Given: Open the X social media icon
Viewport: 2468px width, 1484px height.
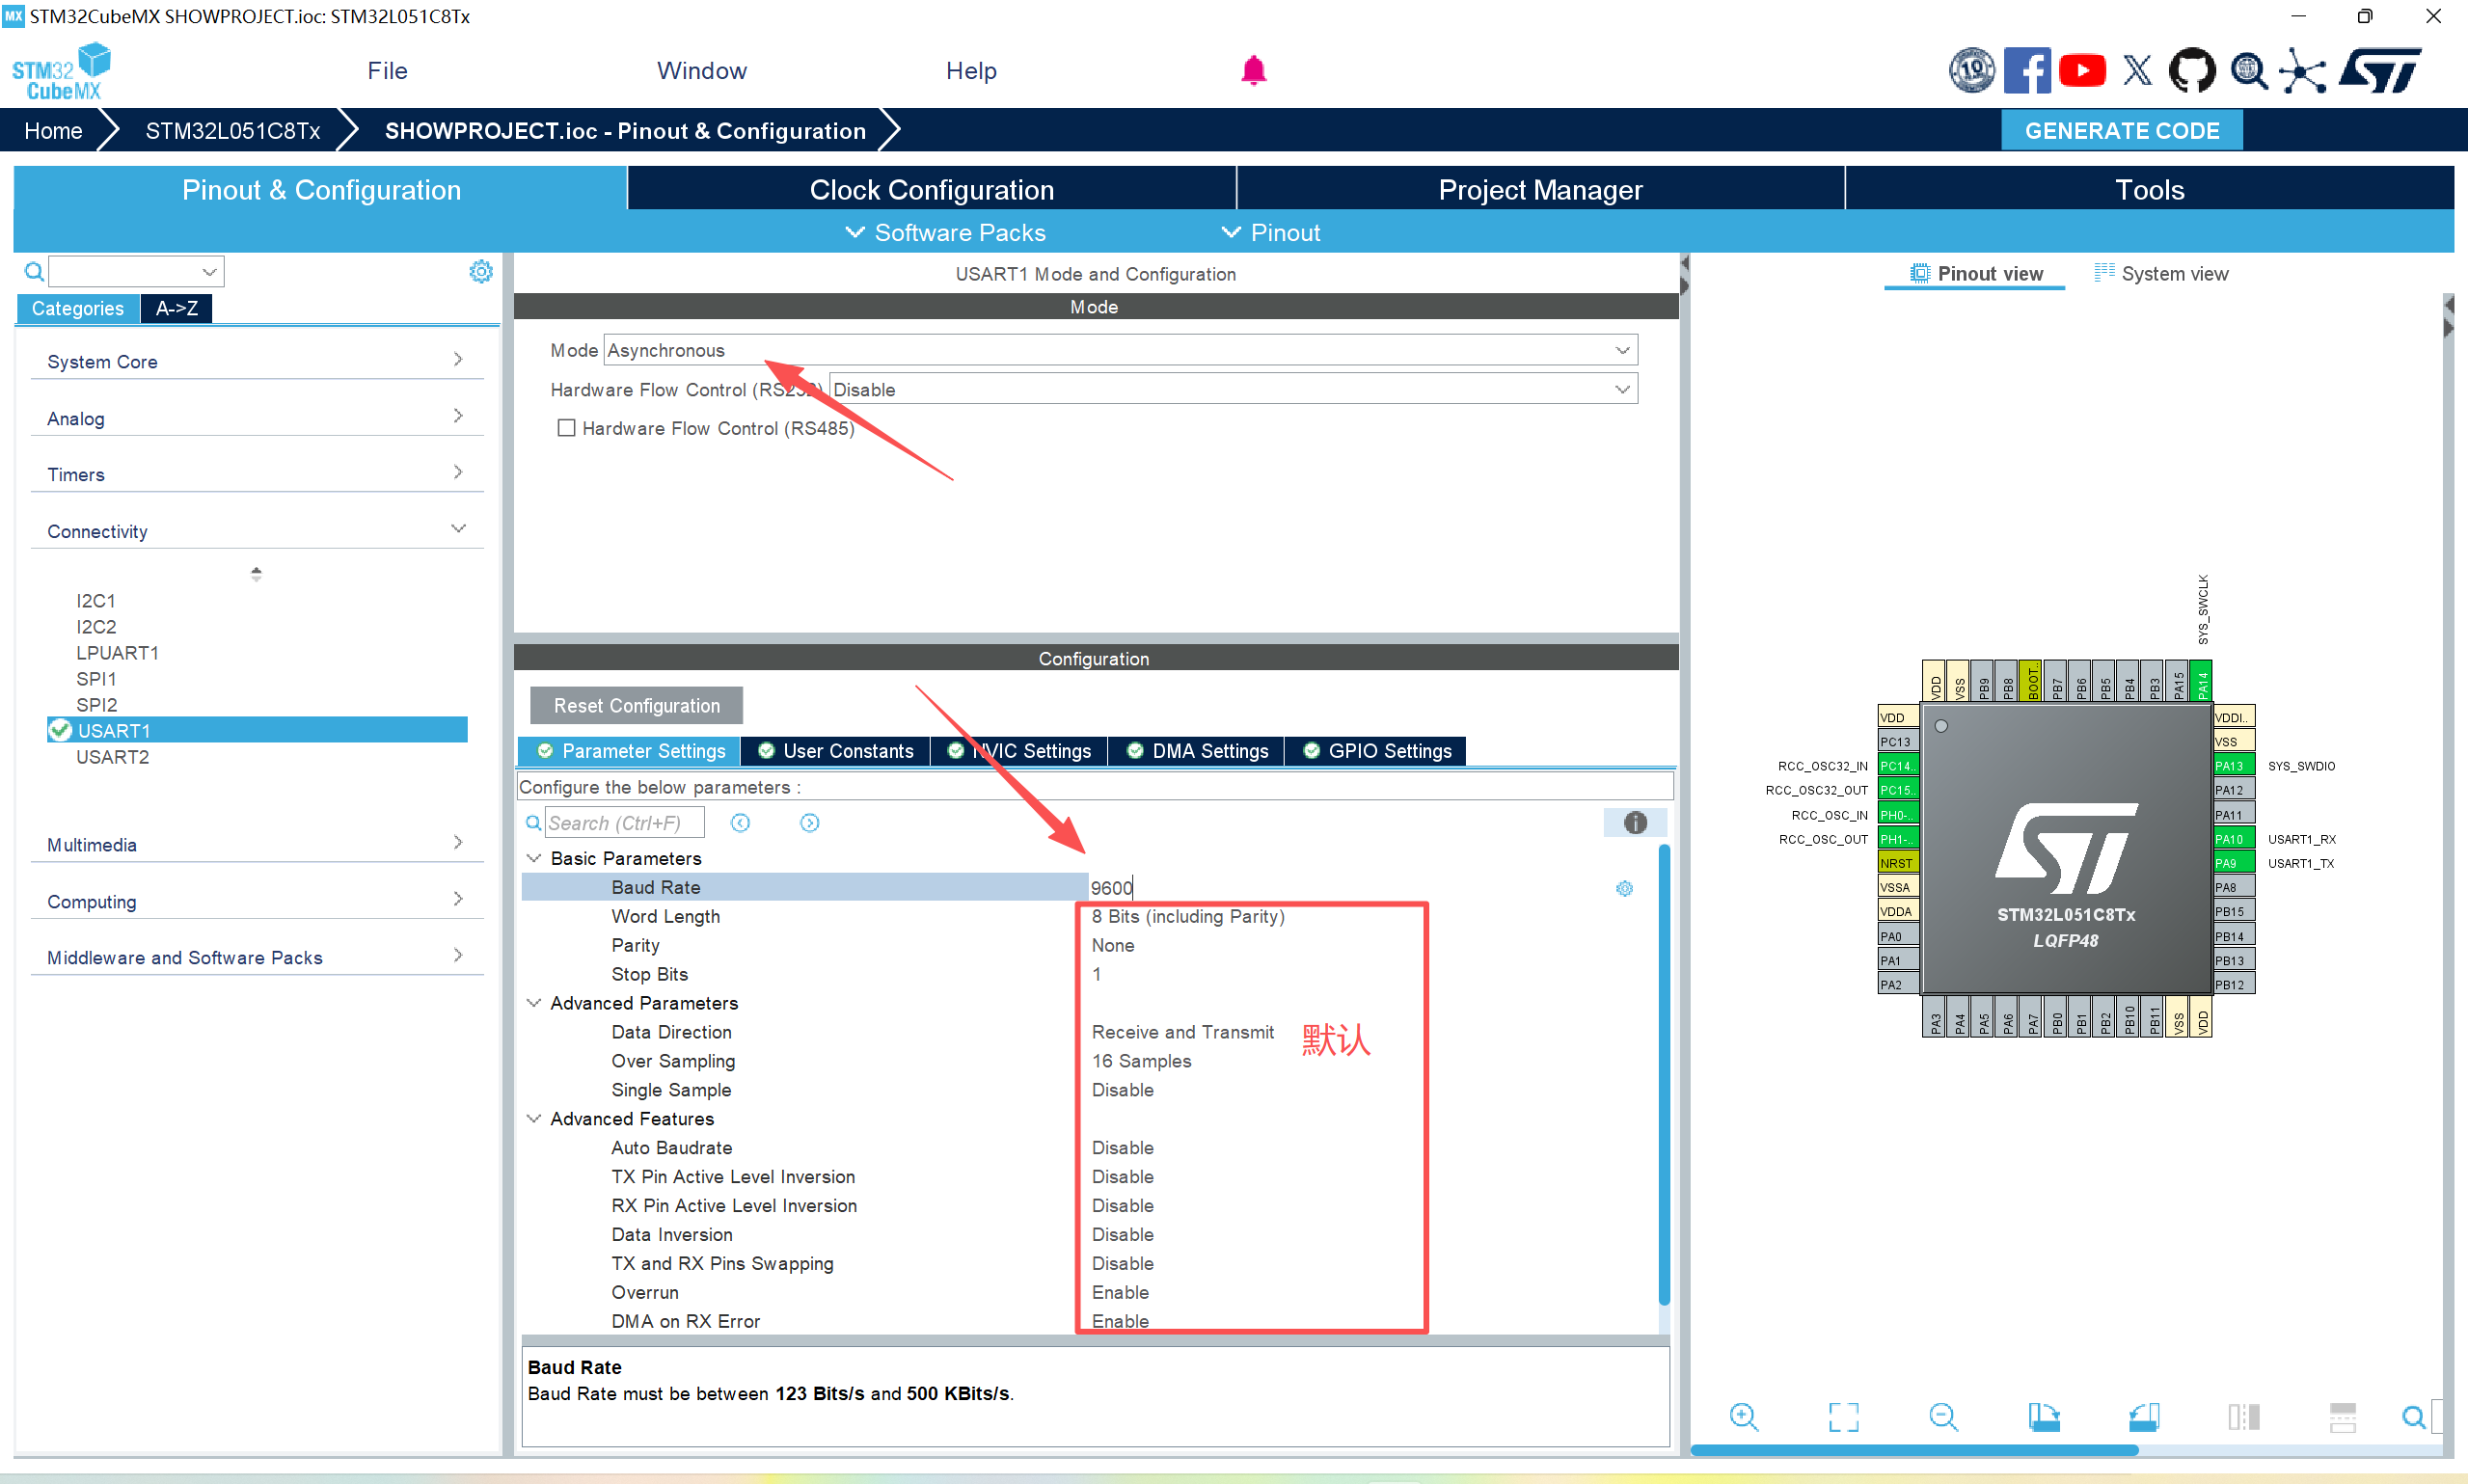Looking at the screenshot, I should tap(2137, 71).
